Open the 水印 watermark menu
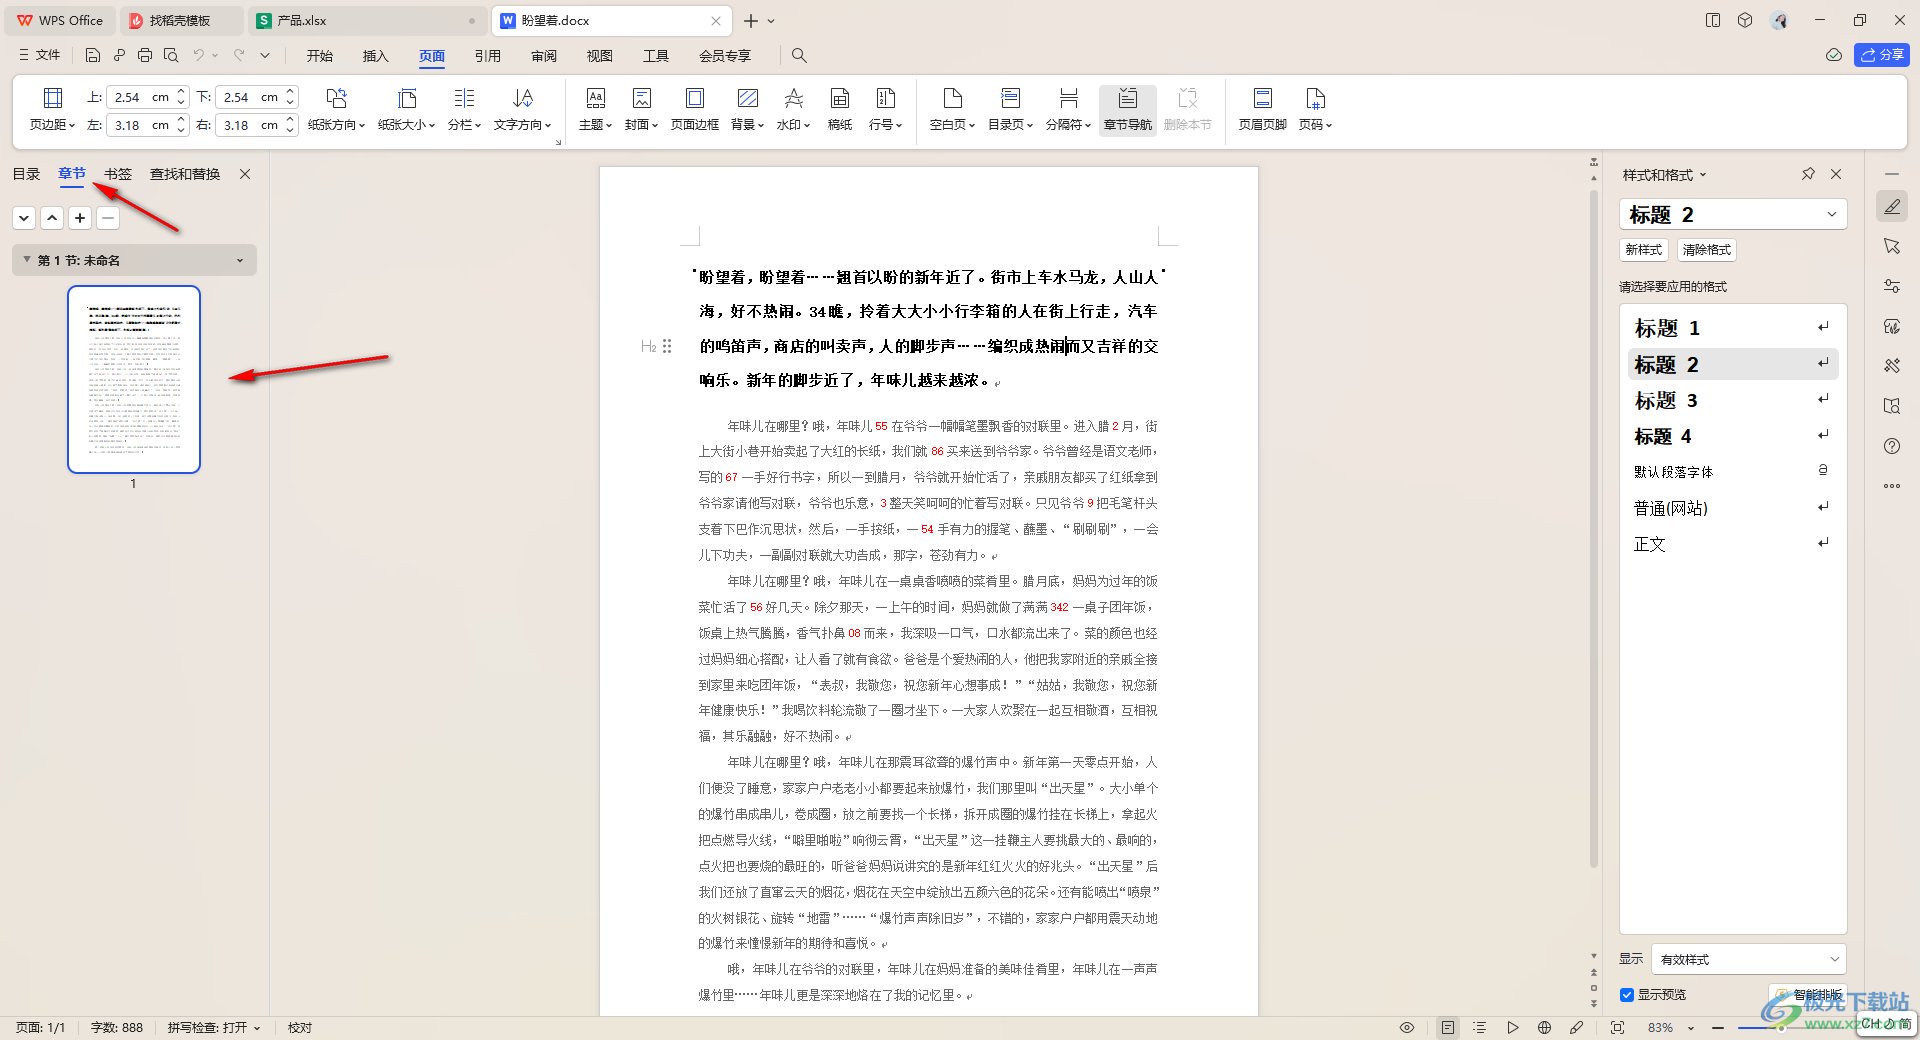Viewport: 1920px width, 1040px height. coord(793,109)
